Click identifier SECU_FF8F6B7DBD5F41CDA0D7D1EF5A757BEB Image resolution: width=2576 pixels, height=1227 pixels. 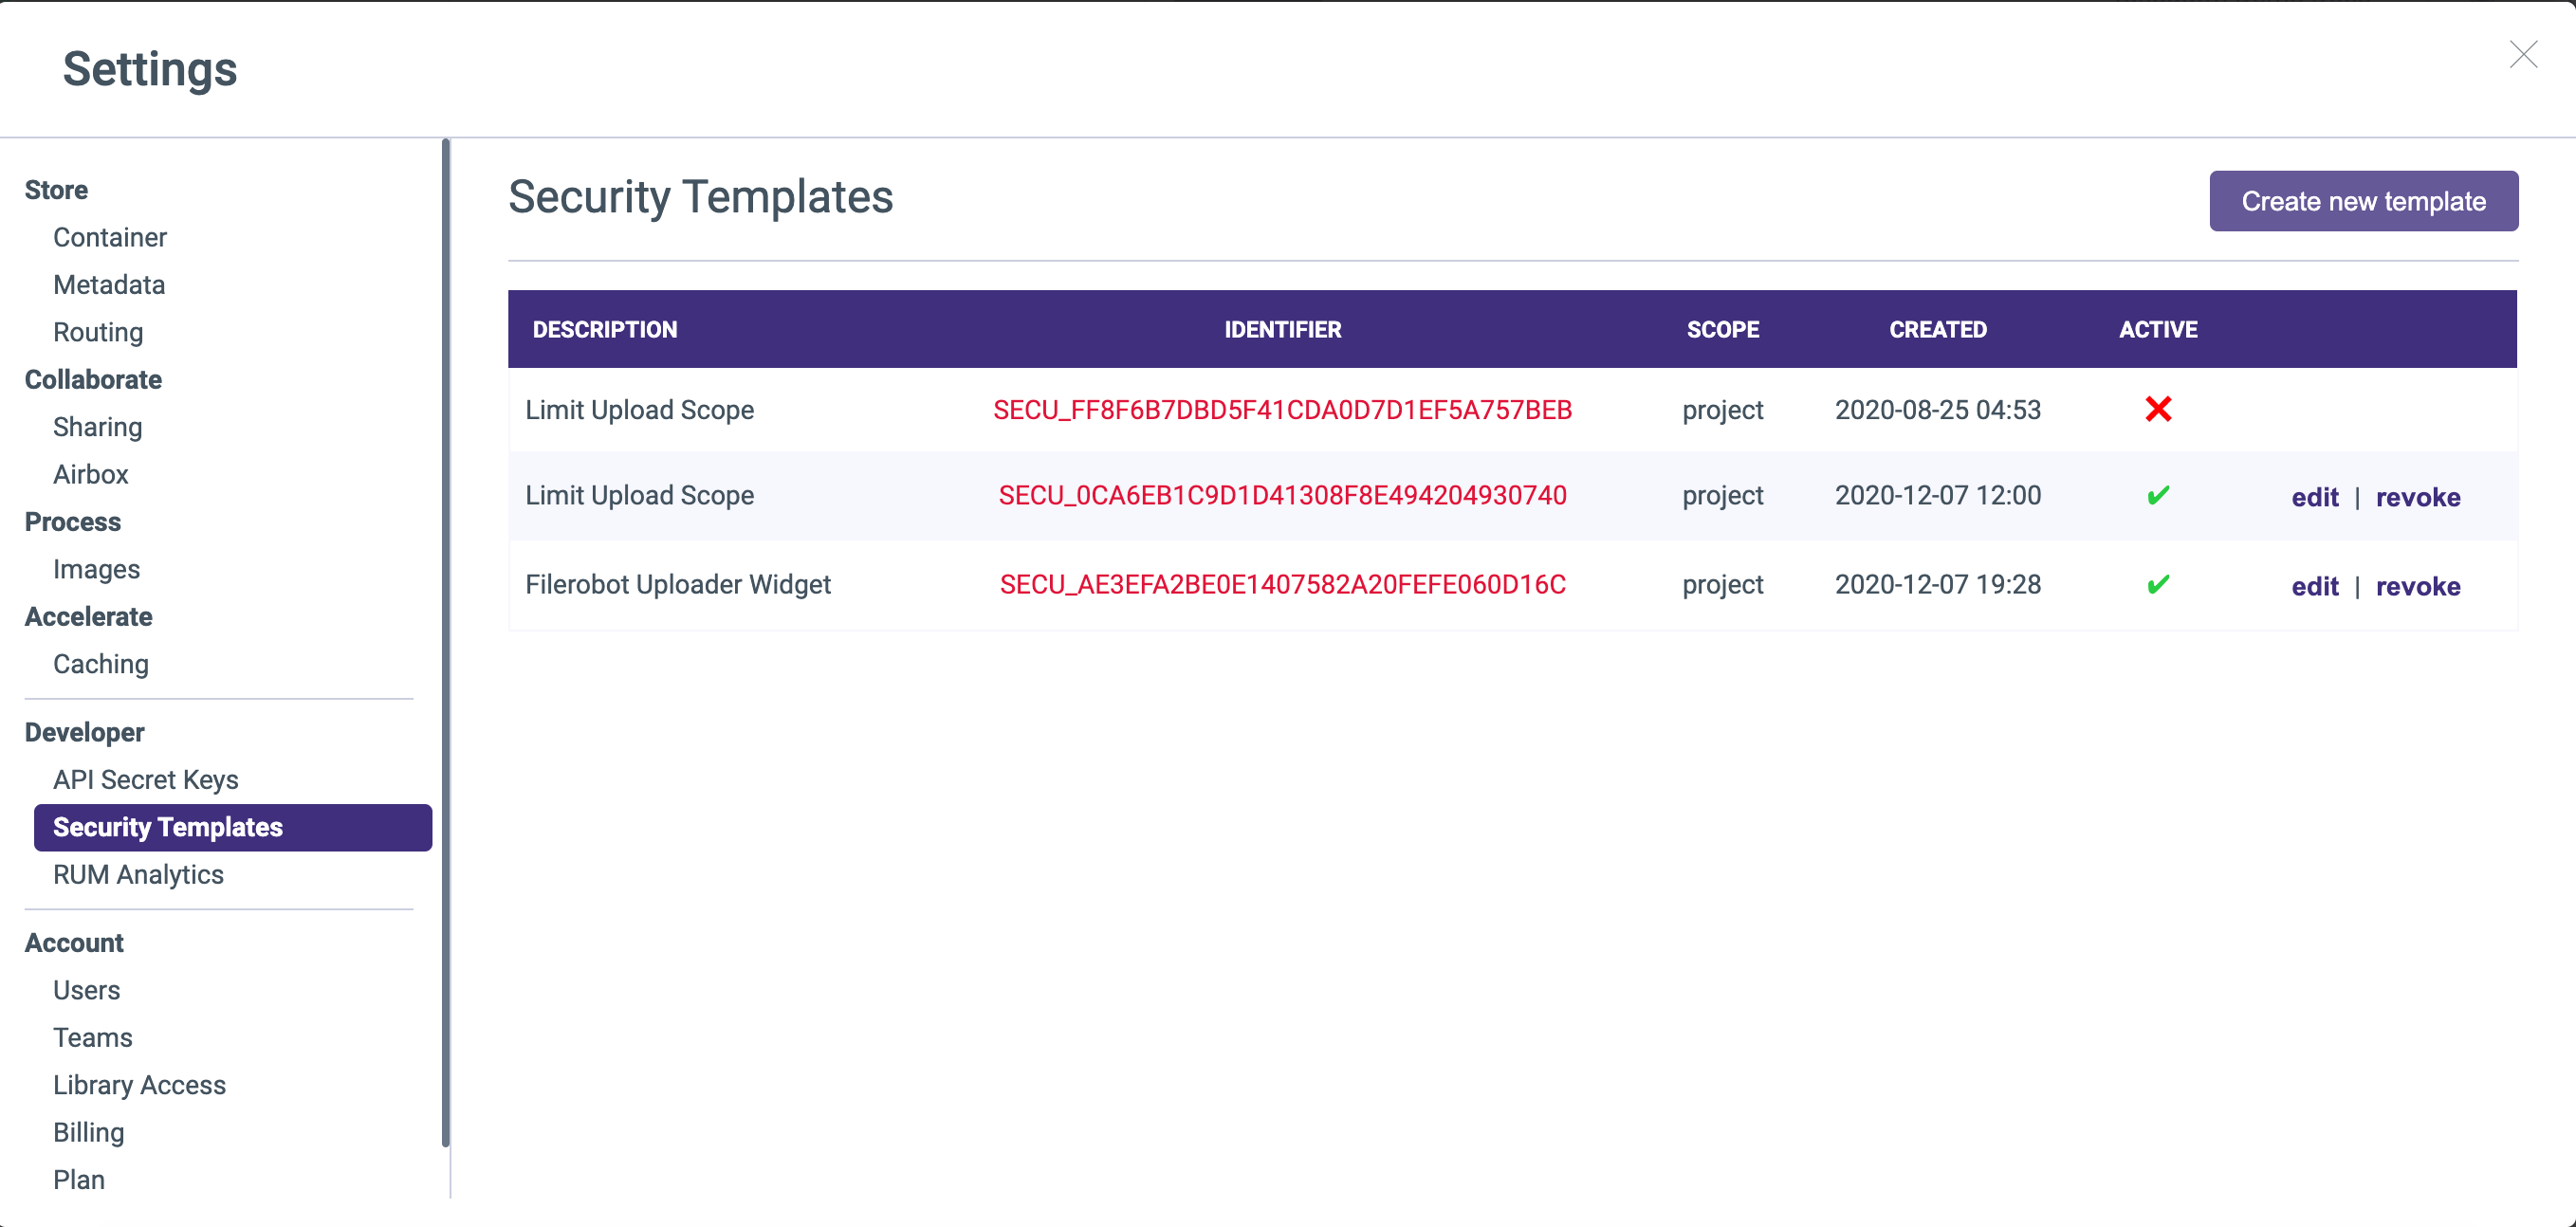1281,410
